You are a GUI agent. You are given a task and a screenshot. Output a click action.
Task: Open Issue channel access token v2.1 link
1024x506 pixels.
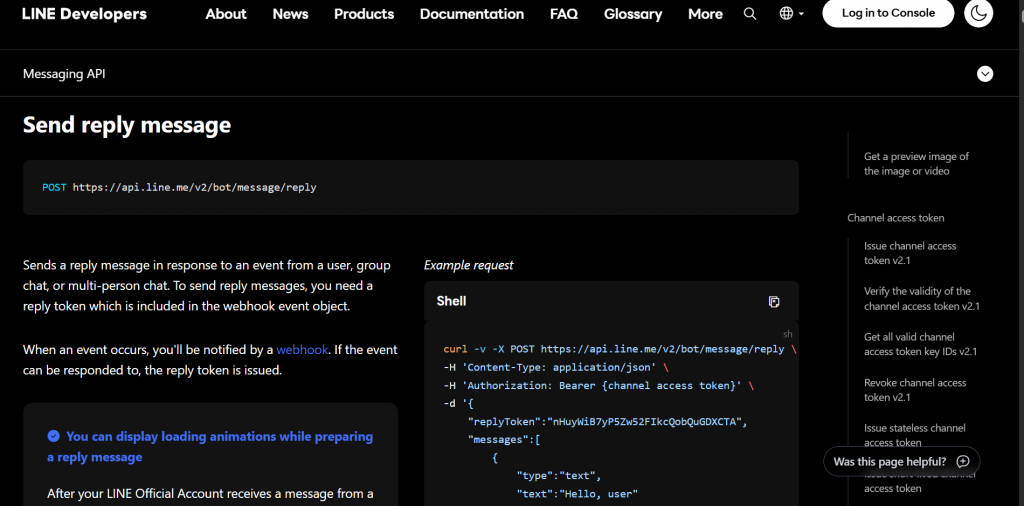point(910,253)
